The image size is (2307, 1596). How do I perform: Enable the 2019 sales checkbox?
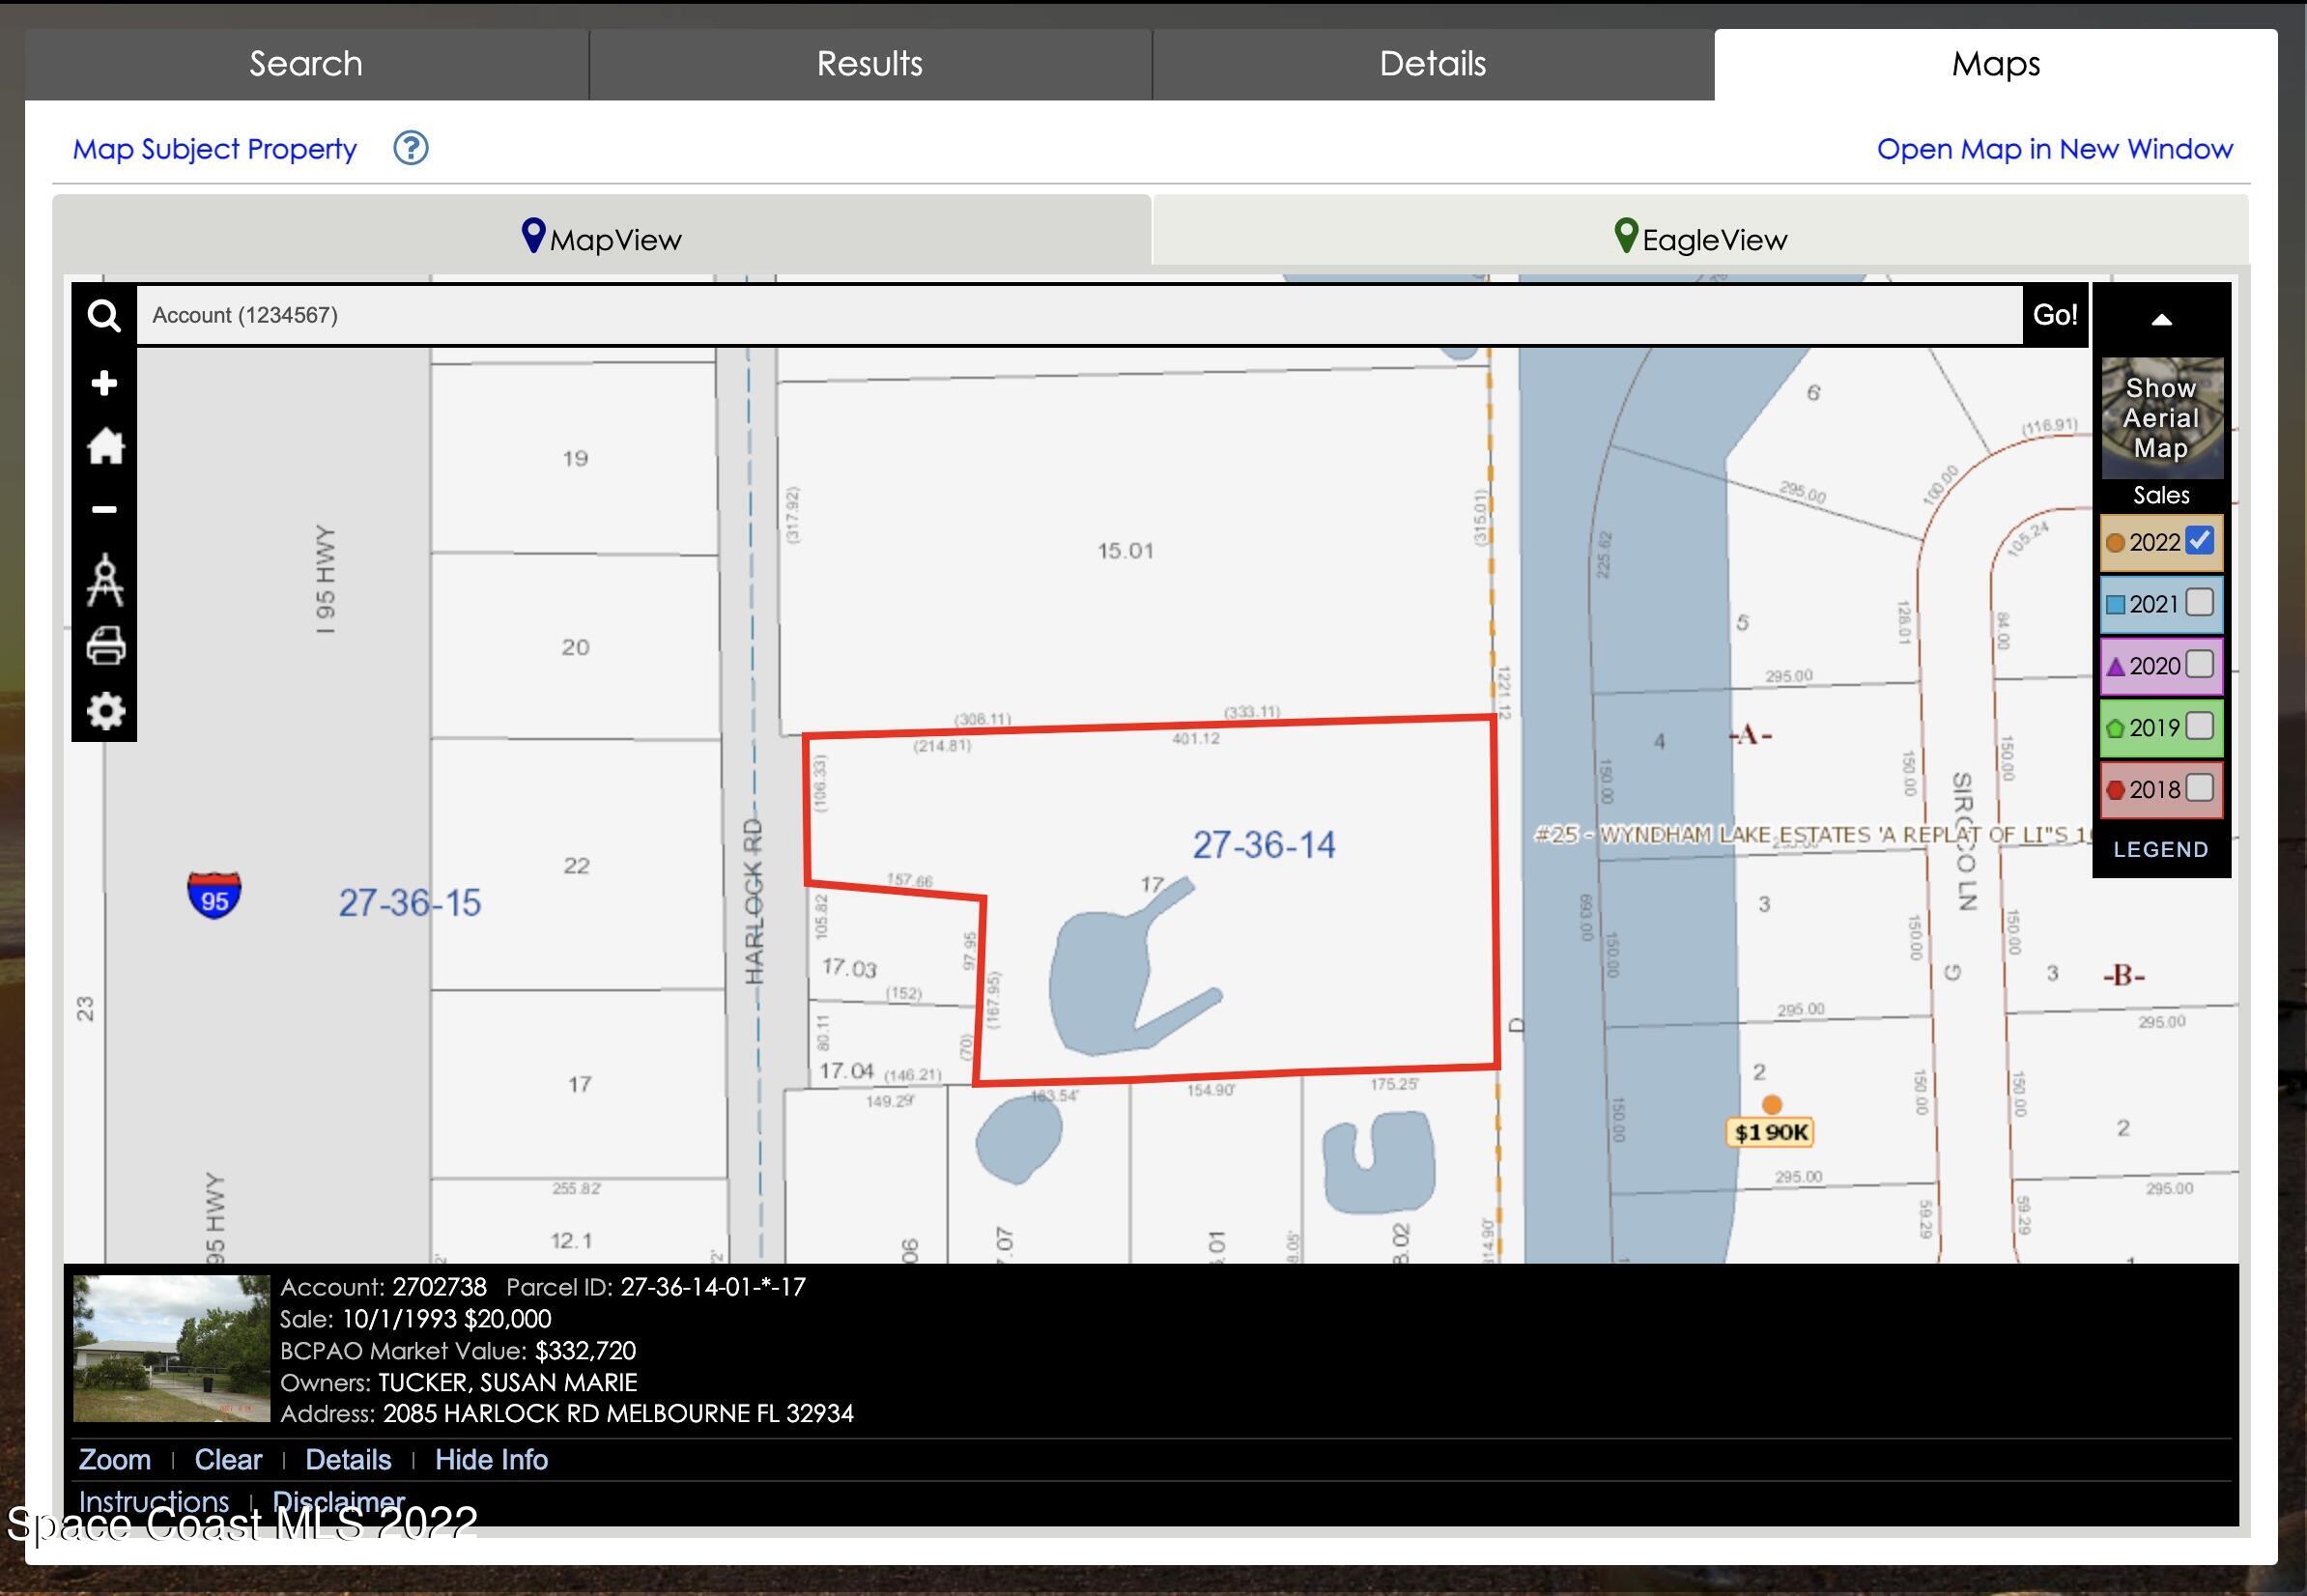point(2199,727)
